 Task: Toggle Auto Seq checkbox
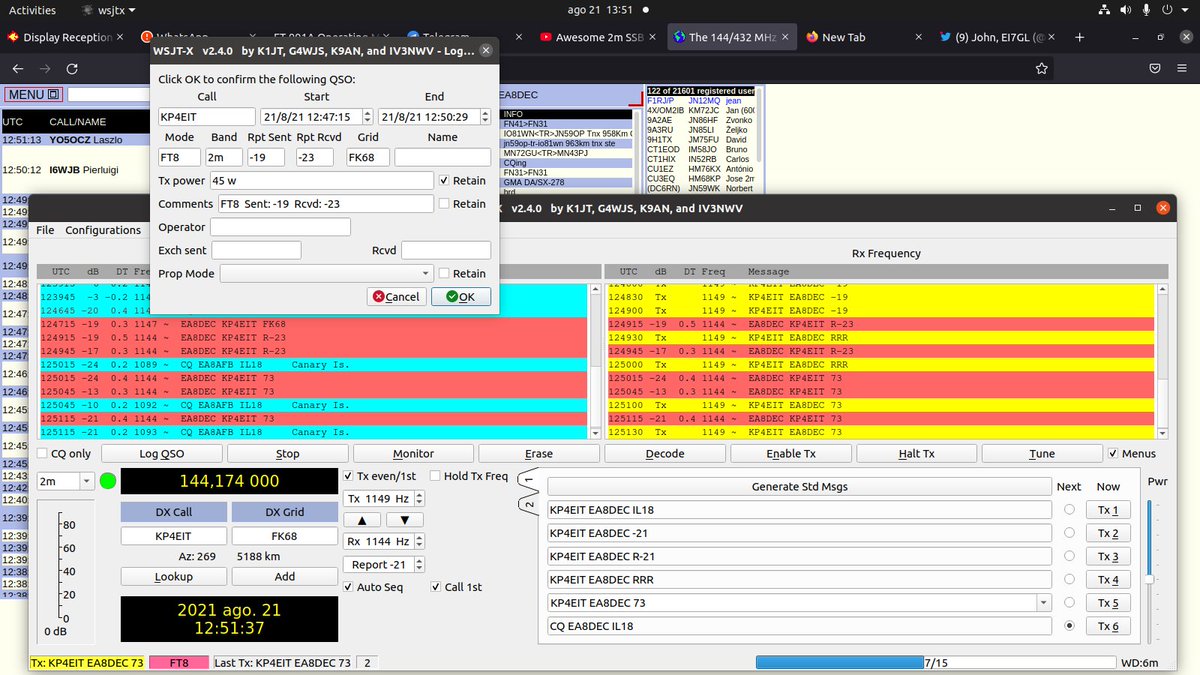pyautogui.click(x=348, y=587)
